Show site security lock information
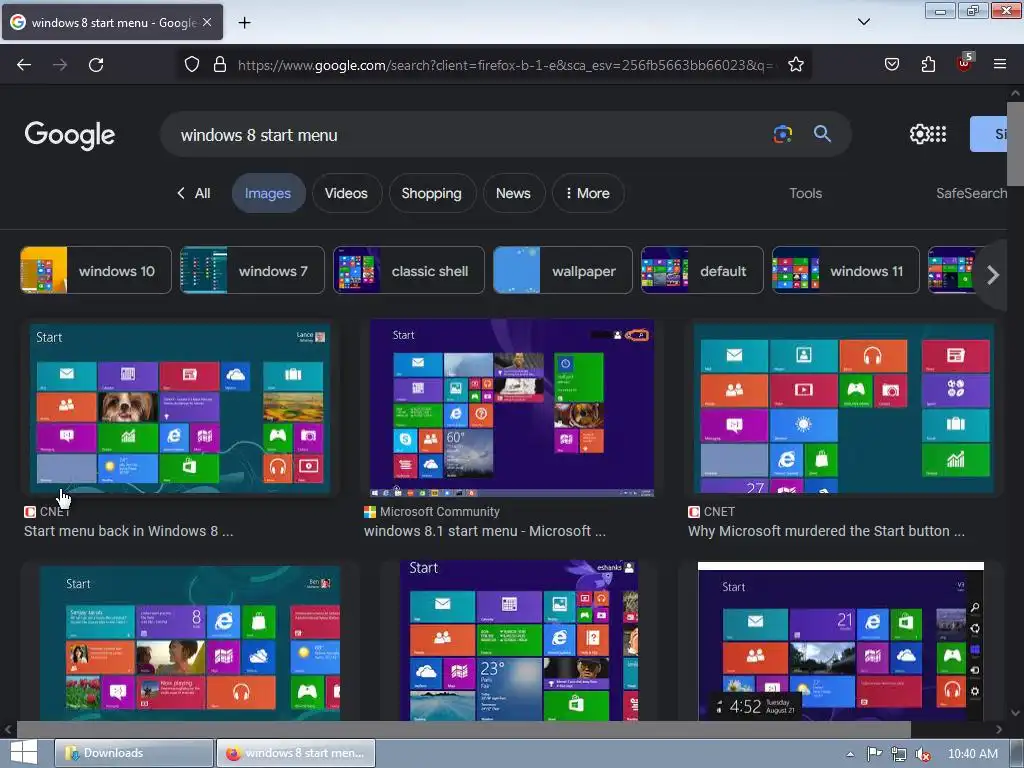 coord(220,65)
